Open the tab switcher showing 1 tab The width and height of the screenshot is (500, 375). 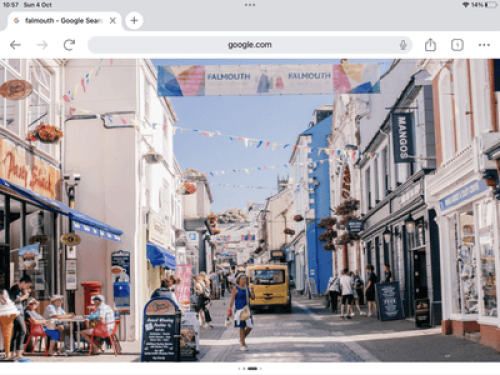click(x=457, y=45)
